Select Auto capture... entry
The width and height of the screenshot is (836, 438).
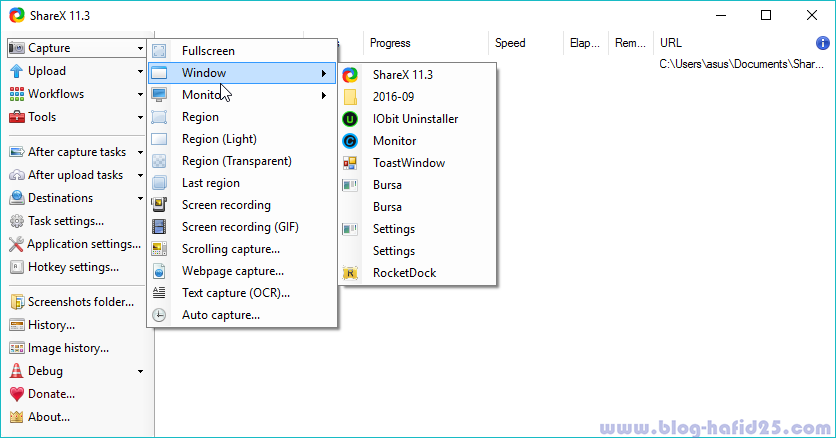coord(242,315)
